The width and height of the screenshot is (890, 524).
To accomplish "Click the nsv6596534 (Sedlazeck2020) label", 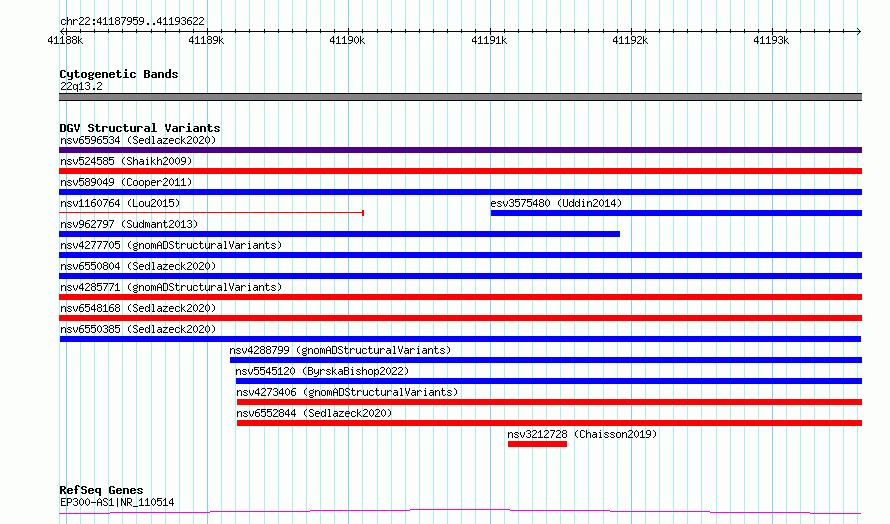I will [138, 140].
